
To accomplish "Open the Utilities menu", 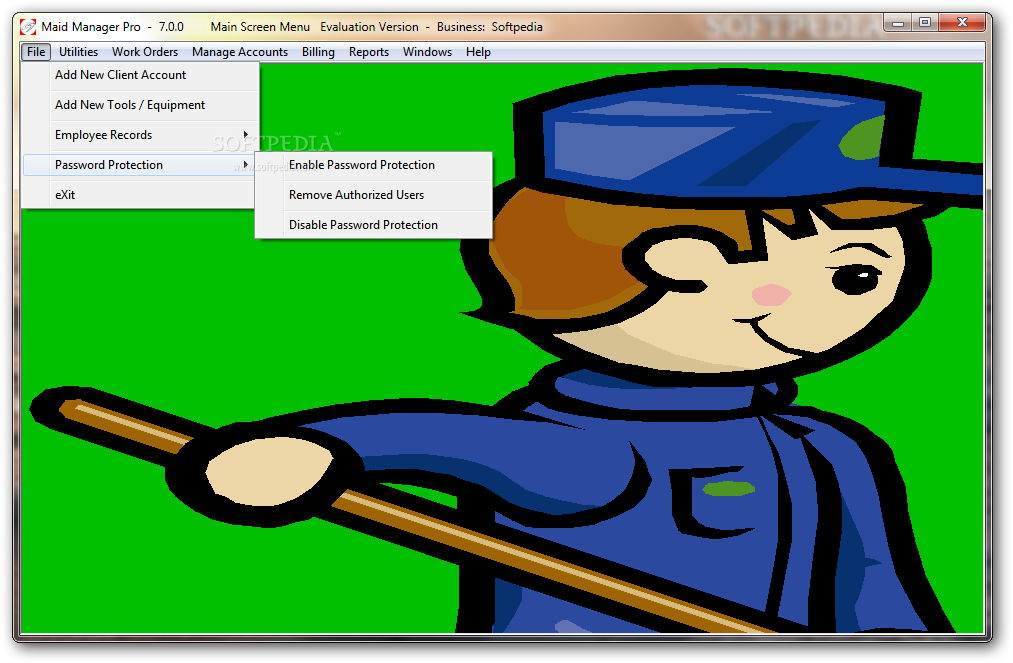I will click(78, 52).
